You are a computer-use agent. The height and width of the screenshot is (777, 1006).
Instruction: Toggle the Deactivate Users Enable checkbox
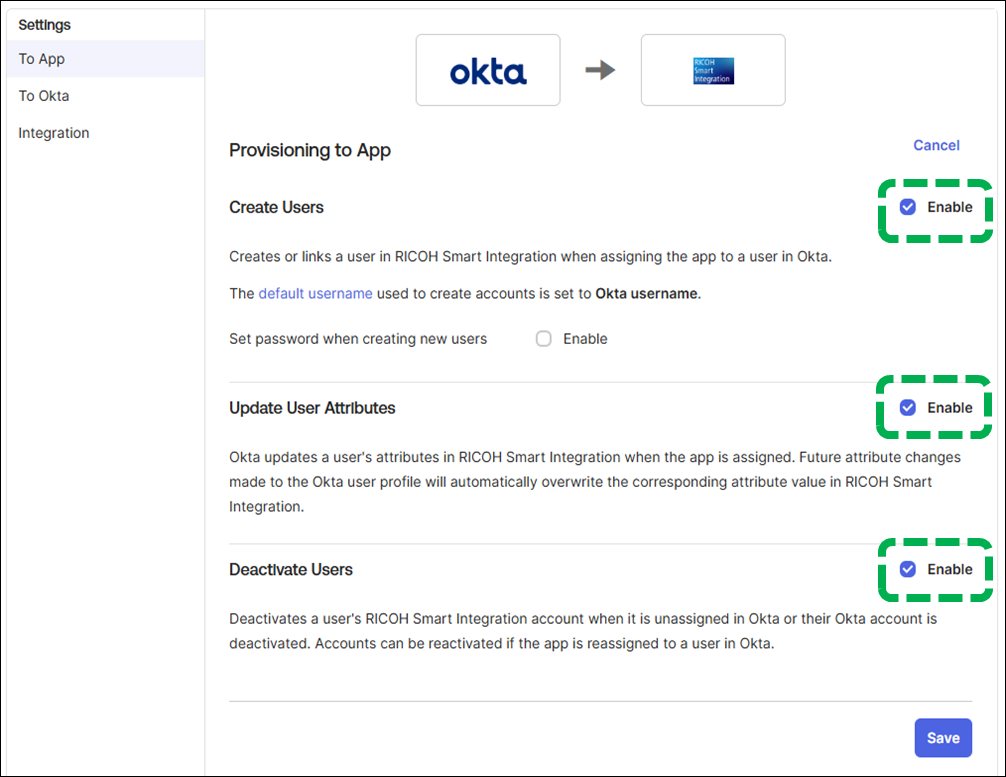tap(907, 569)
